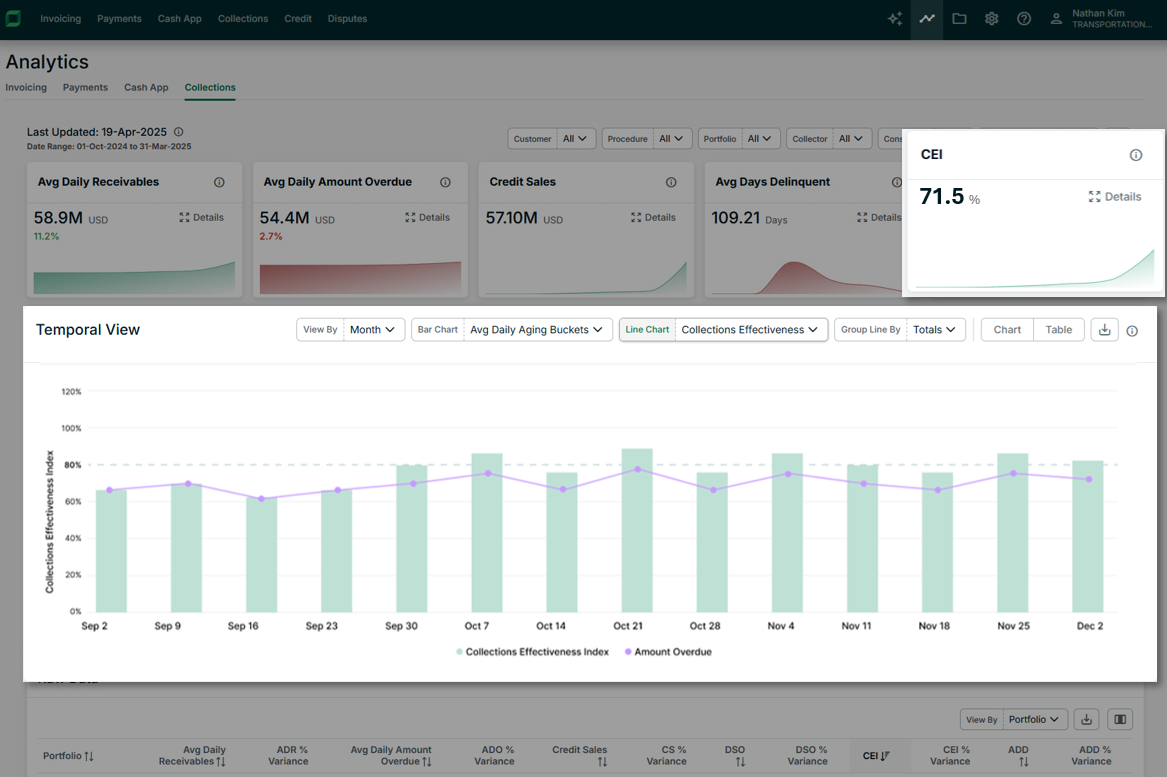
Task: Open the Disputes menu in top navigation
Action: click(x=347, y=18)
